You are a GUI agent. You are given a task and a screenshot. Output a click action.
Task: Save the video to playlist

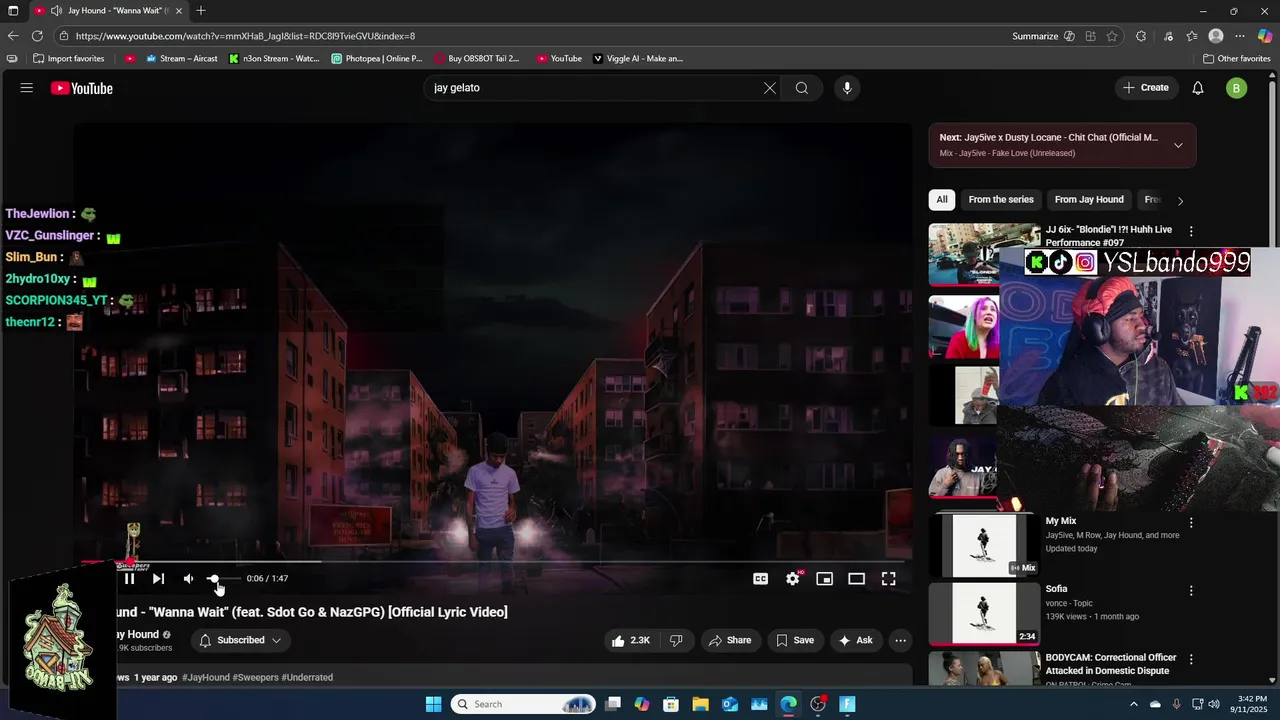point(795,641)
